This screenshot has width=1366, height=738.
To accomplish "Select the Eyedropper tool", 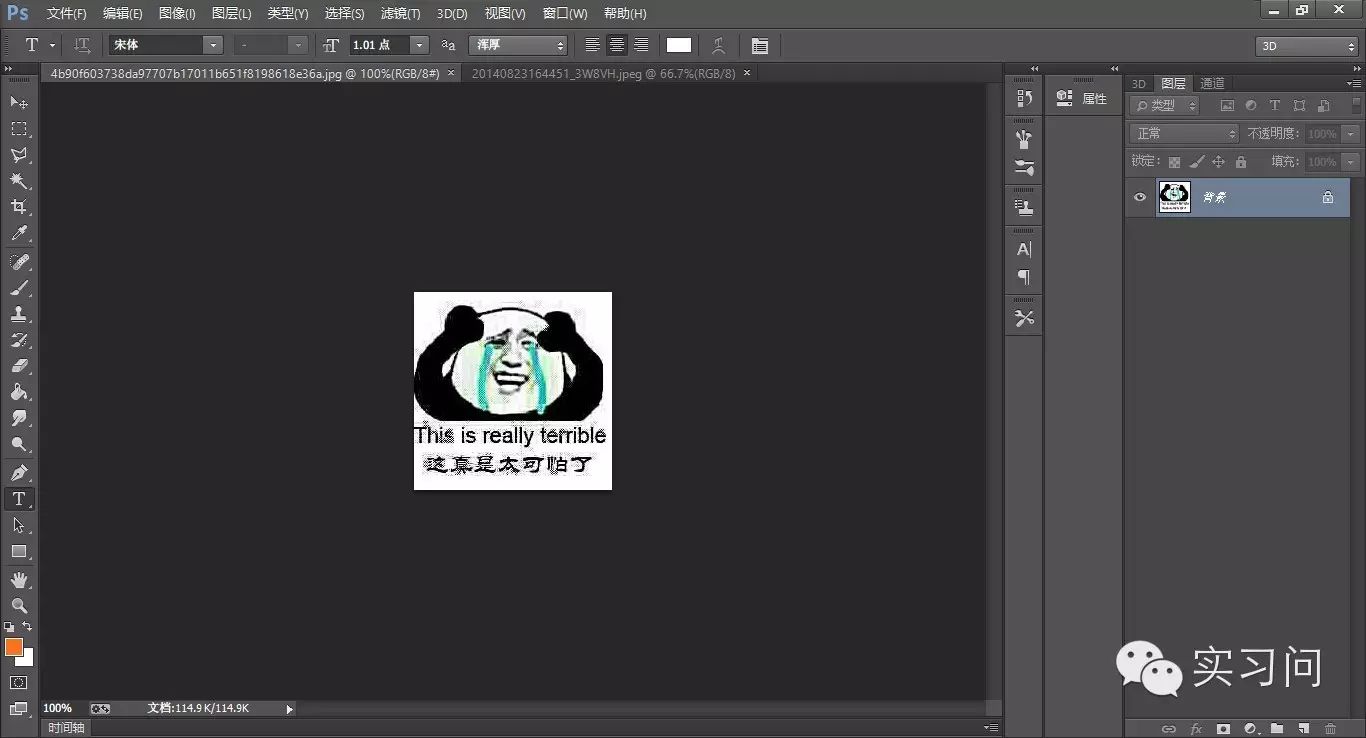I will [x=19, y=233].
